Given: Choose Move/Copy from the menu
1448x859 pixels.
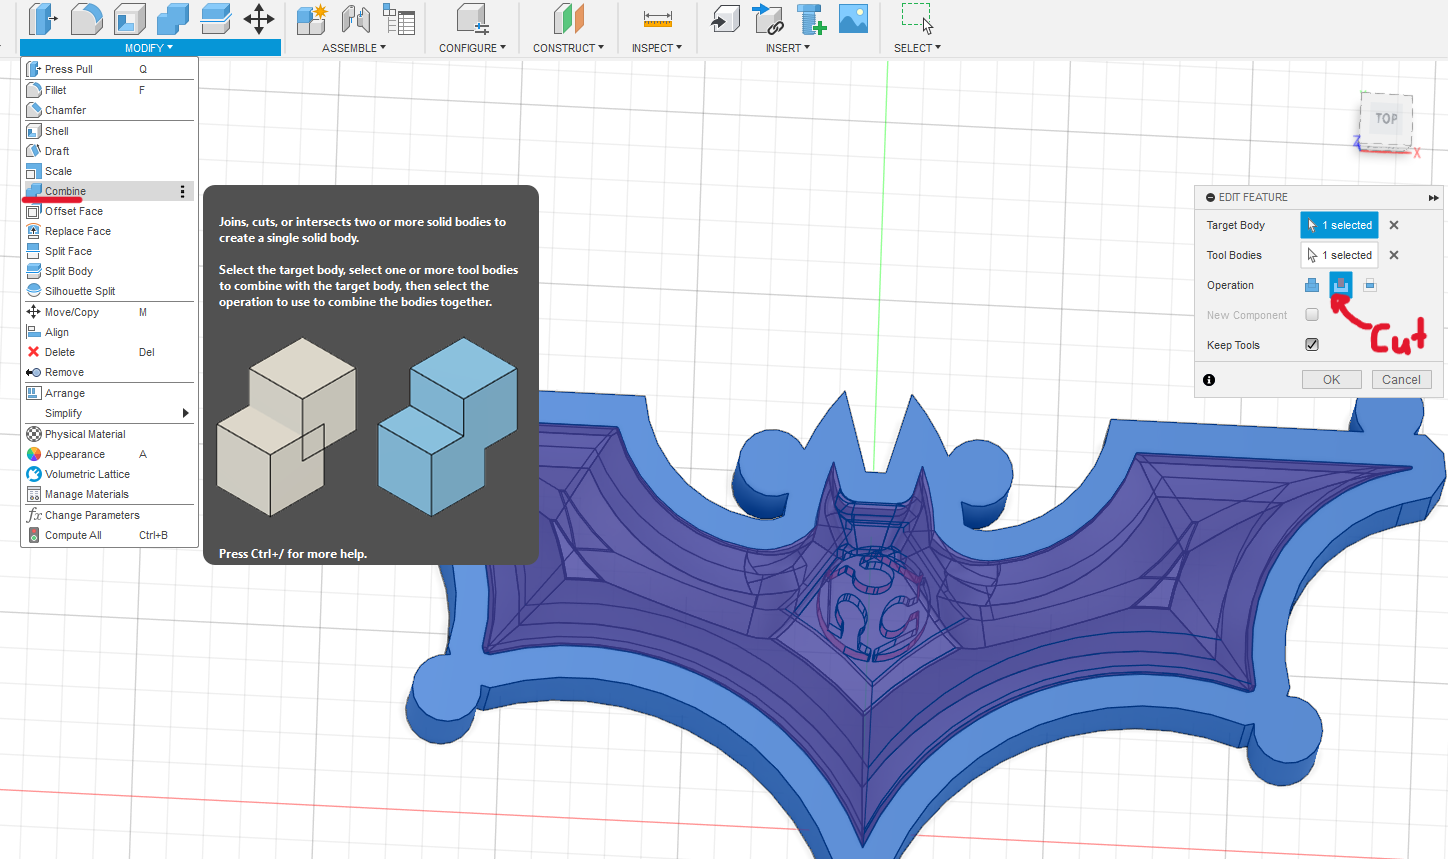Looking at the screenshot, I should click(x=109, y=312).
